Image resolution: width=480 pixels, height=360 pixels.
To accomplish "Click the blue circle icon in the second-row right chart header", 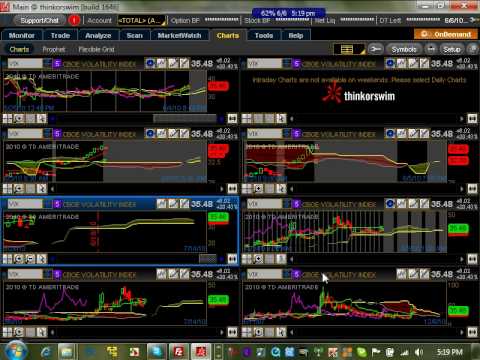I will tap(390, 134).
